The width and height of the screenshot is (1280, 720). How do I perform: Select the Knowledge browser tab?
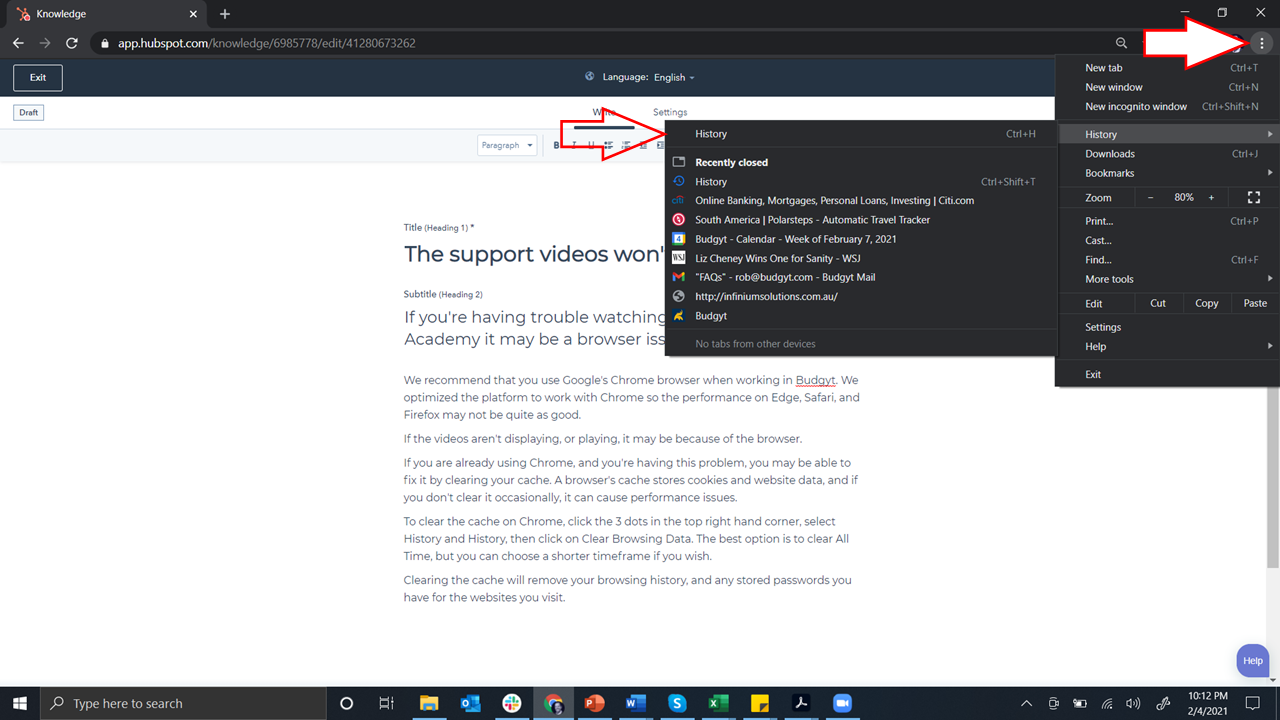tap(105, 14)
